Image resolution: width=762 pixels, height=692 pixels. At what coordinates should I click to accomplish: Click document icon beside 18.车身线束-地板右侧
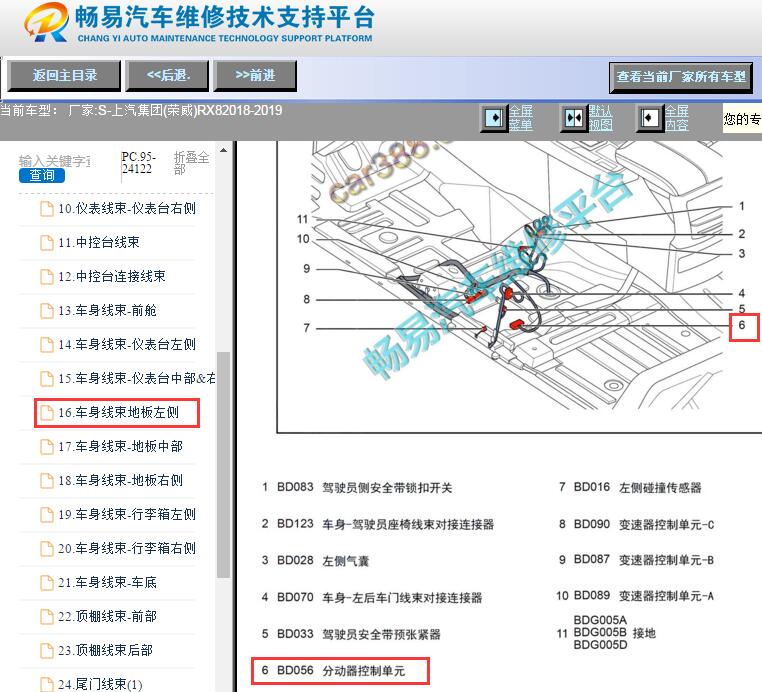(47, 481)
